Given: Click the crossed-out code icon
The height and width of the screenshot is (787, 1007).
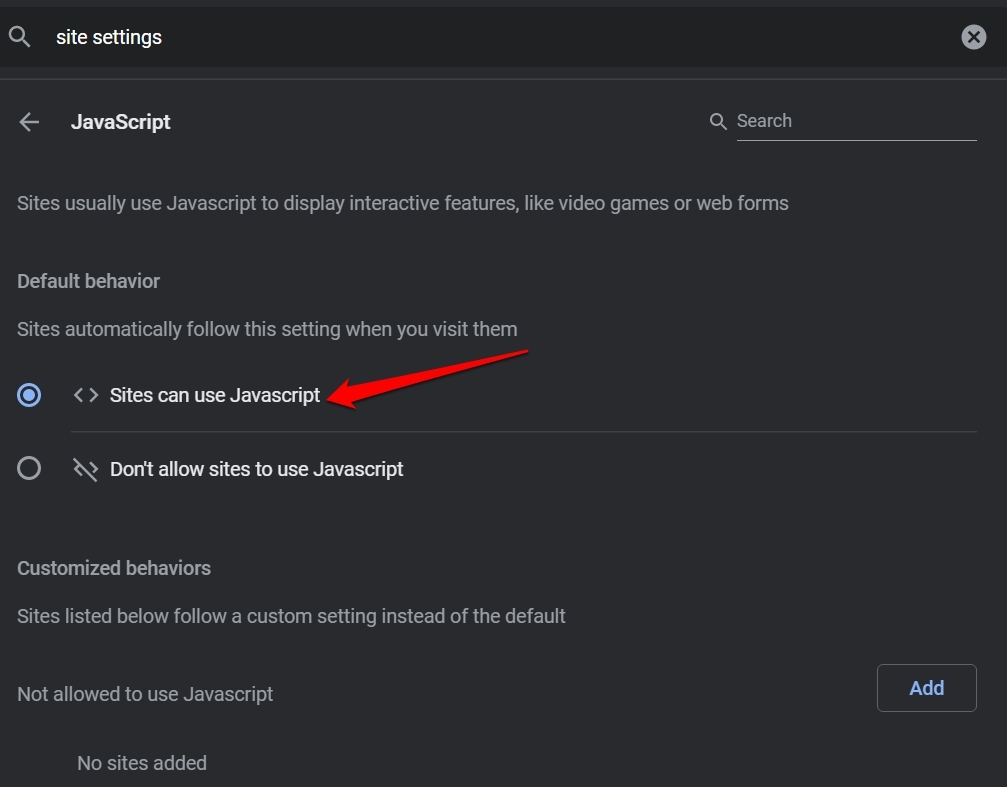Looking at the screenshot, I should click(x=85, y=470).
